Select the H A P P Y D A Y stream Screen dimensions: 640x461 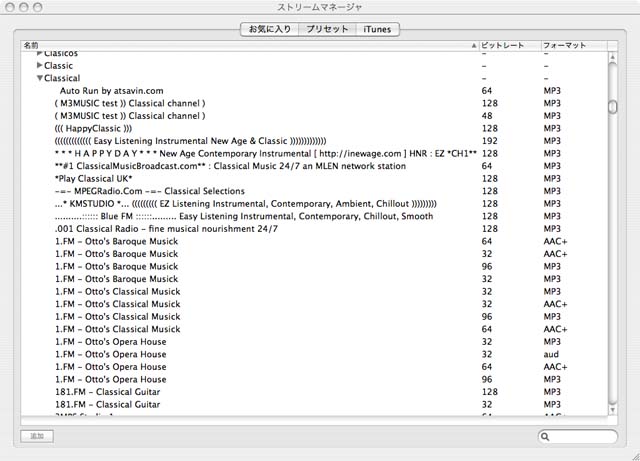[x=314, y=154]
